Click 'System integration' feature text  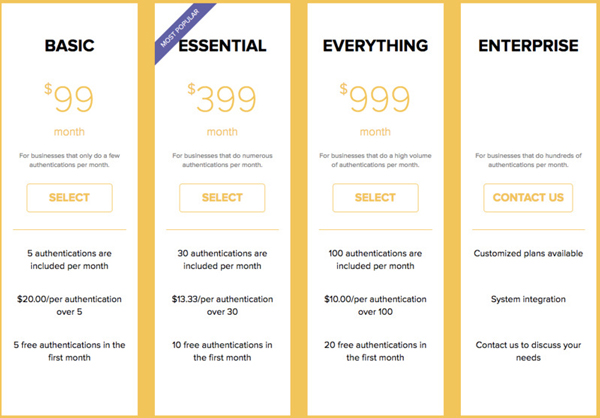[529, 299]
